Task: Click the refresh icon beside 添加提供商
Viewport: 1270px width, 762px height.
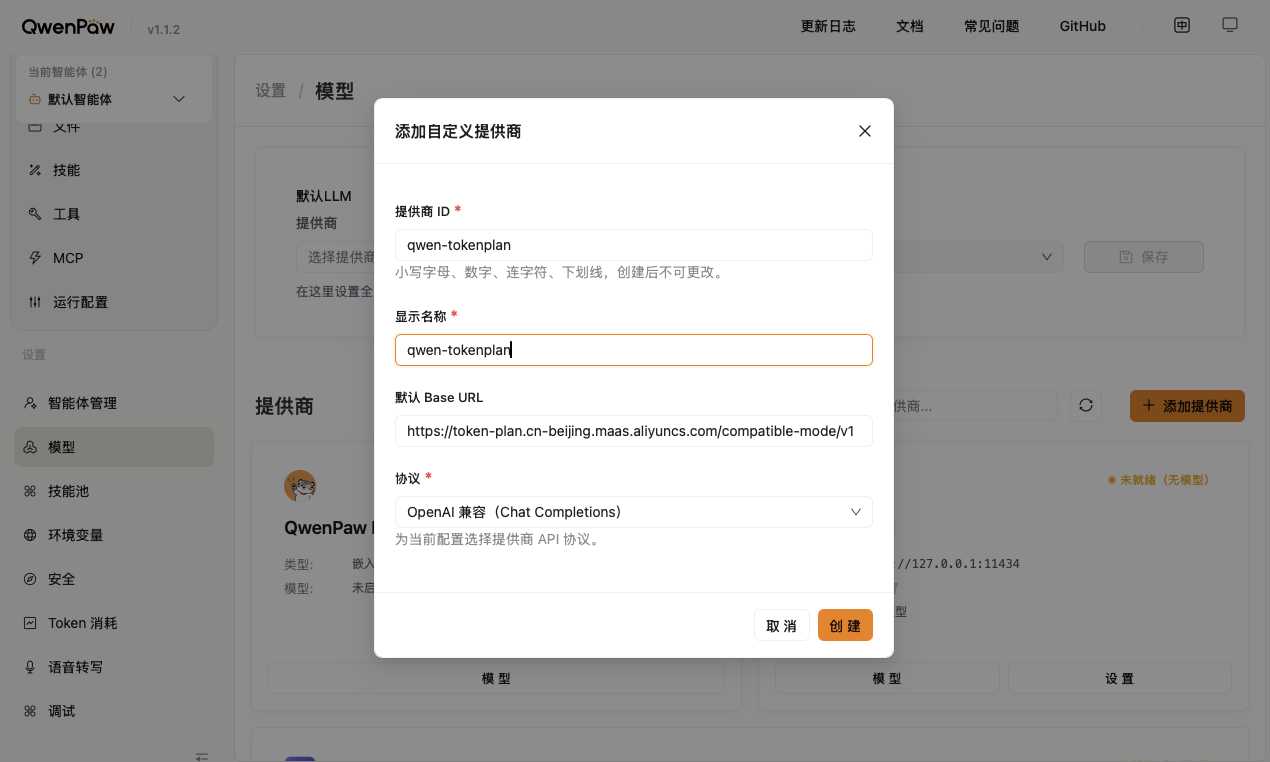Action: 1086,405
